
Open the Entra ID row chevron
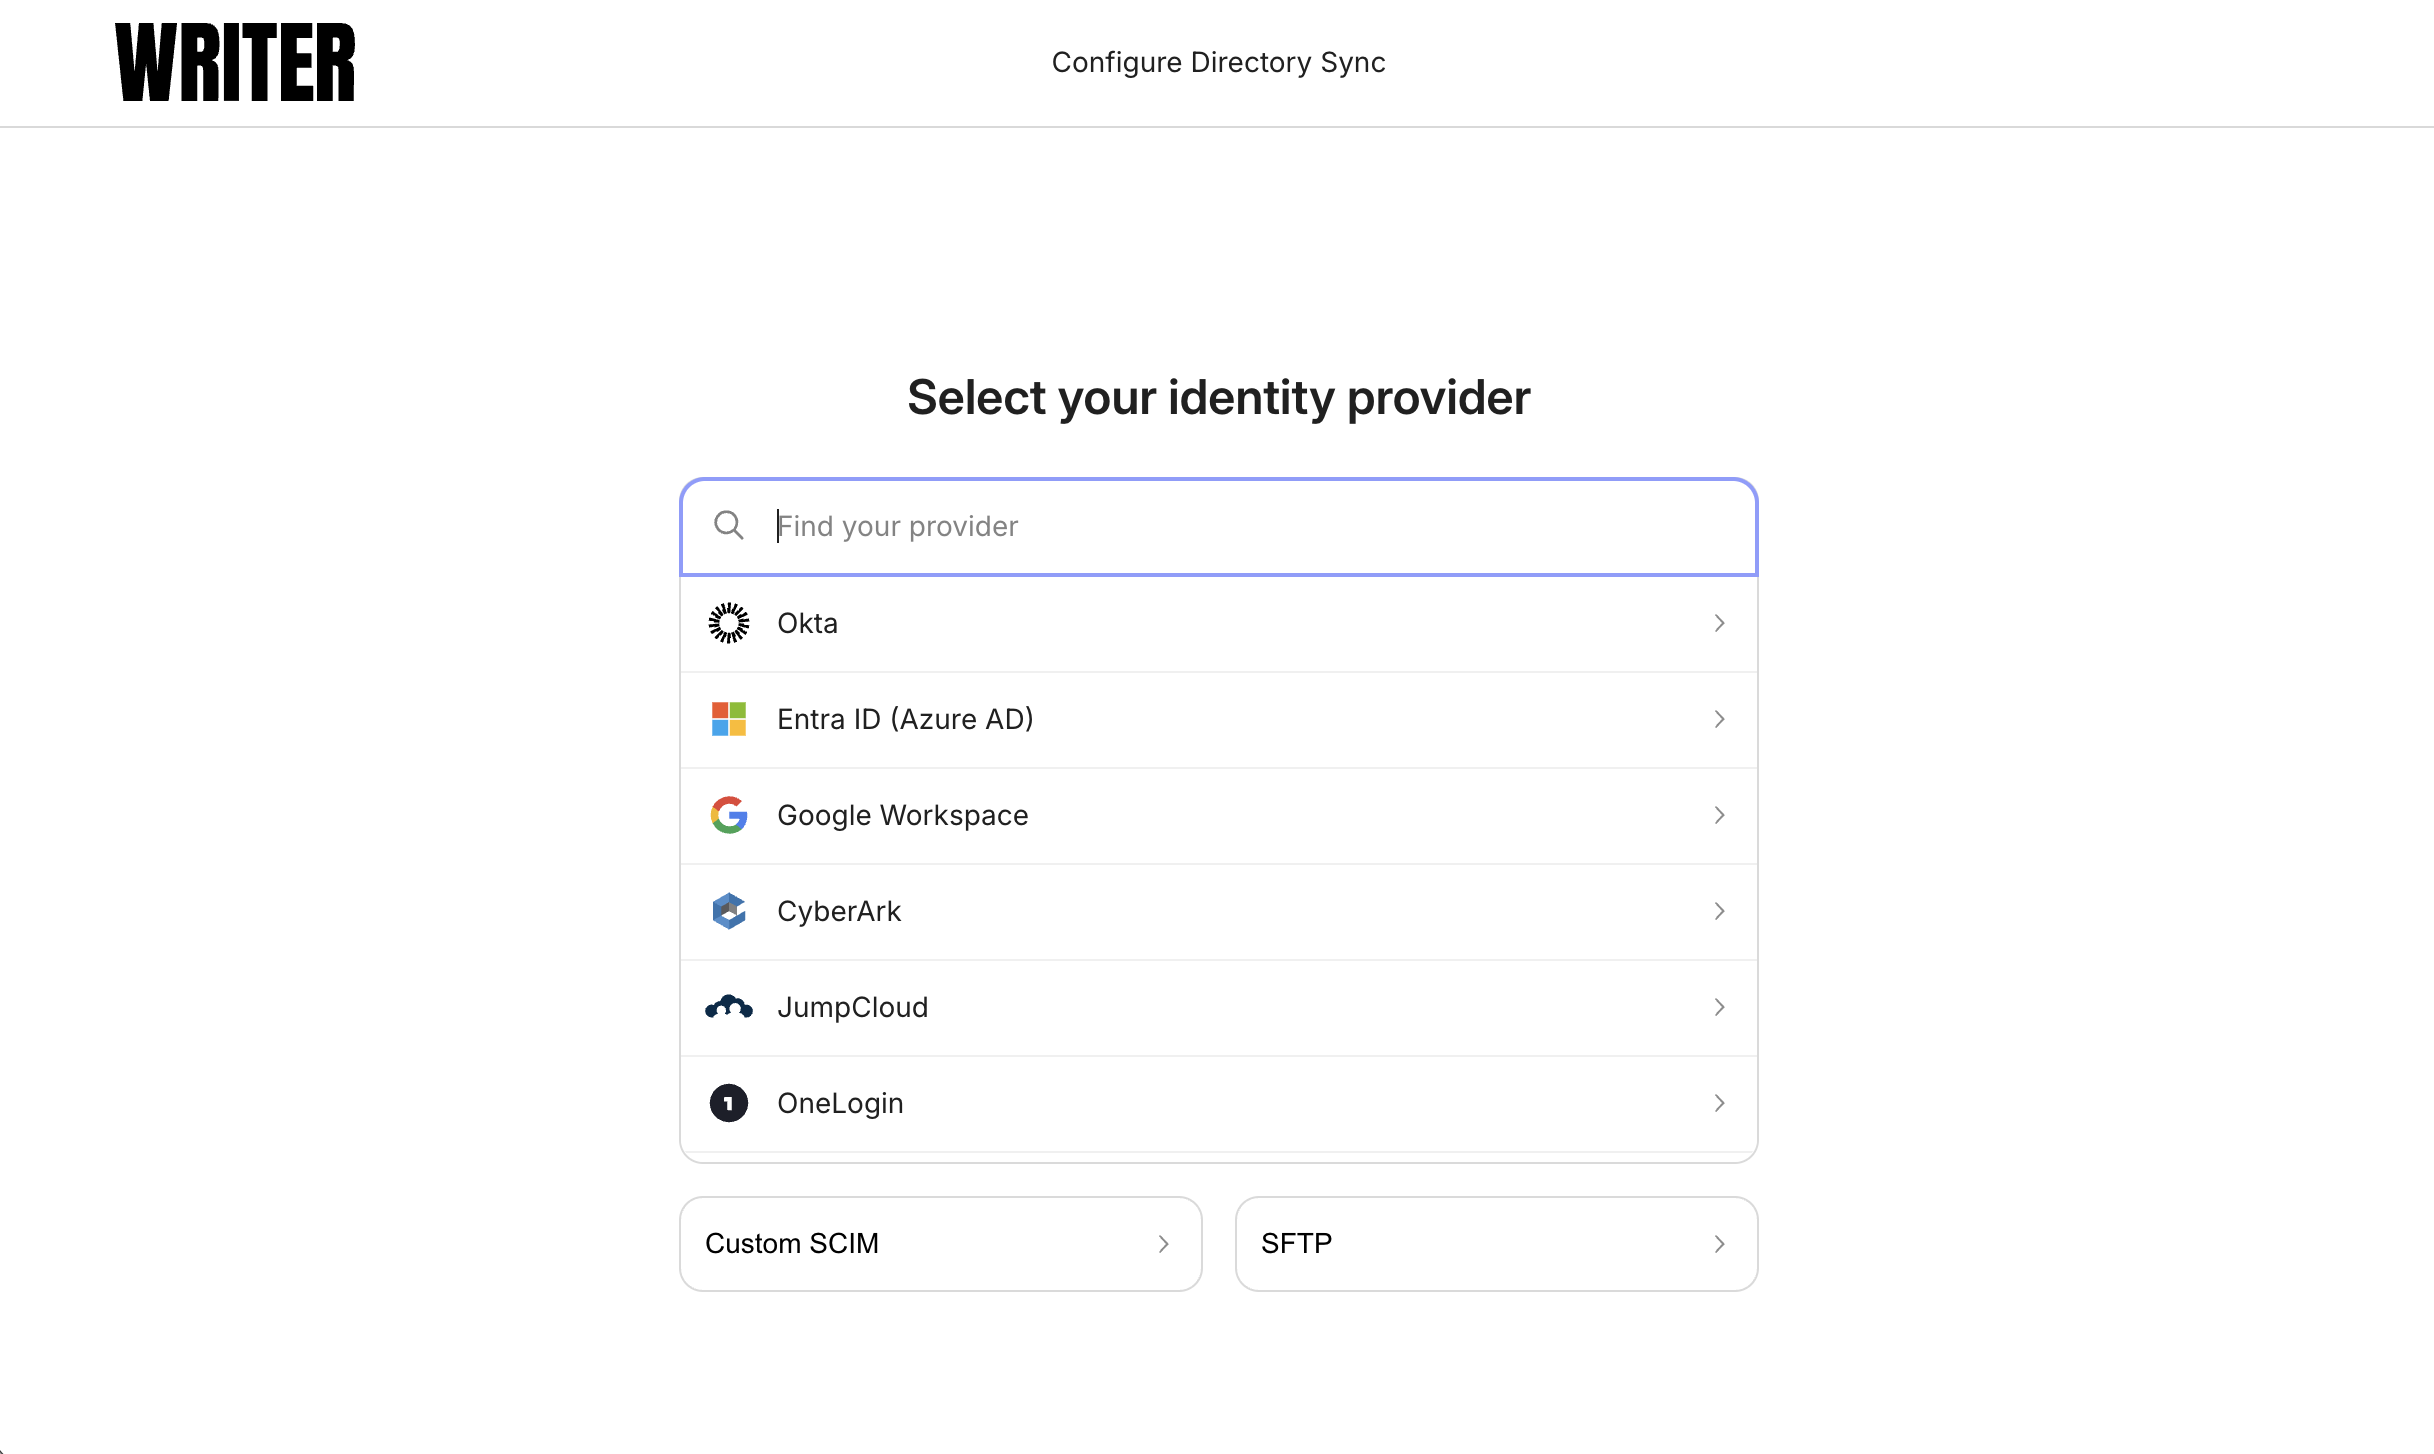click(1720, 719)
